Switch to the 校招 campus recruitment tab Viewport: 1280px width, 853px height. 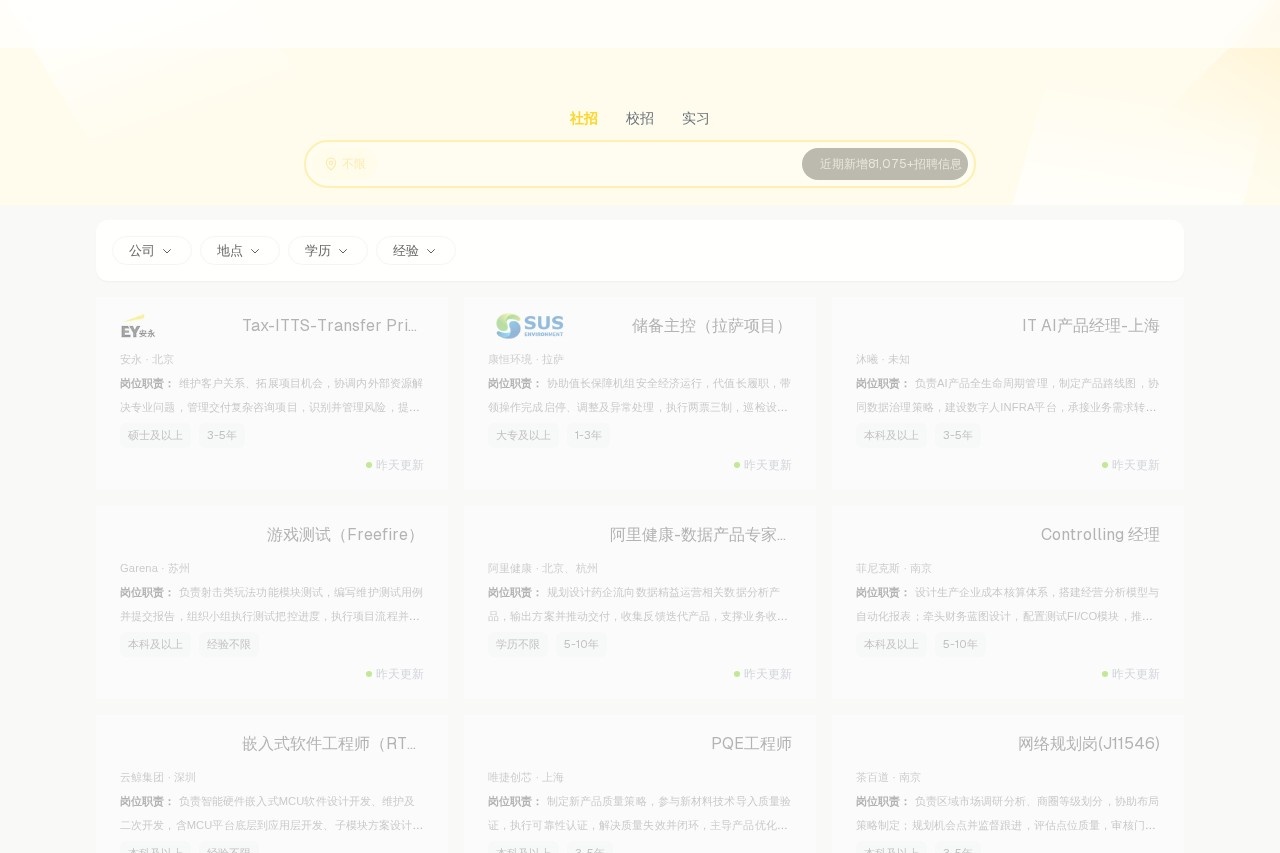(640, 118)
